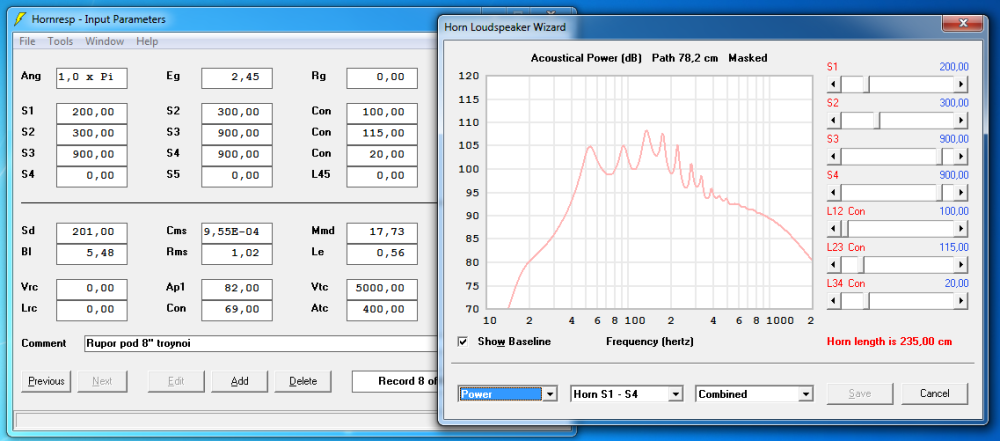Open the File menu

(27, 41)
